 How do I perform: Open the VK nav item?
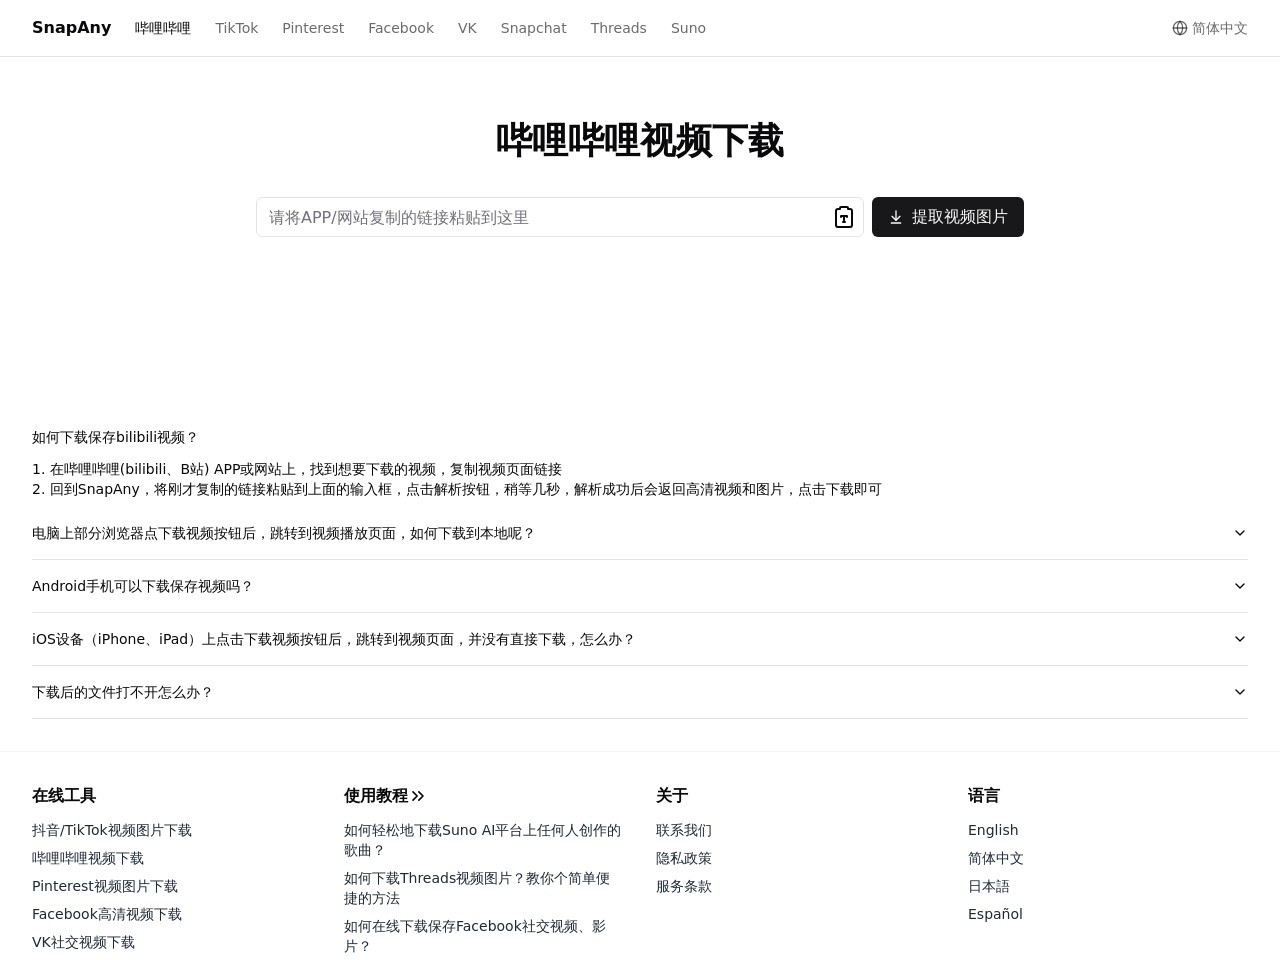pyautogui.click(x=467, y=28)
